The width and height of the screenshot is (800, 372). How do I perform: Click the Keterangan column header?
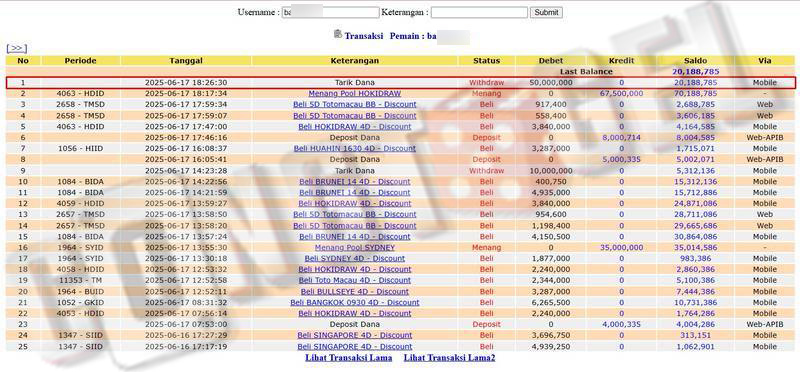coord(355,61)
